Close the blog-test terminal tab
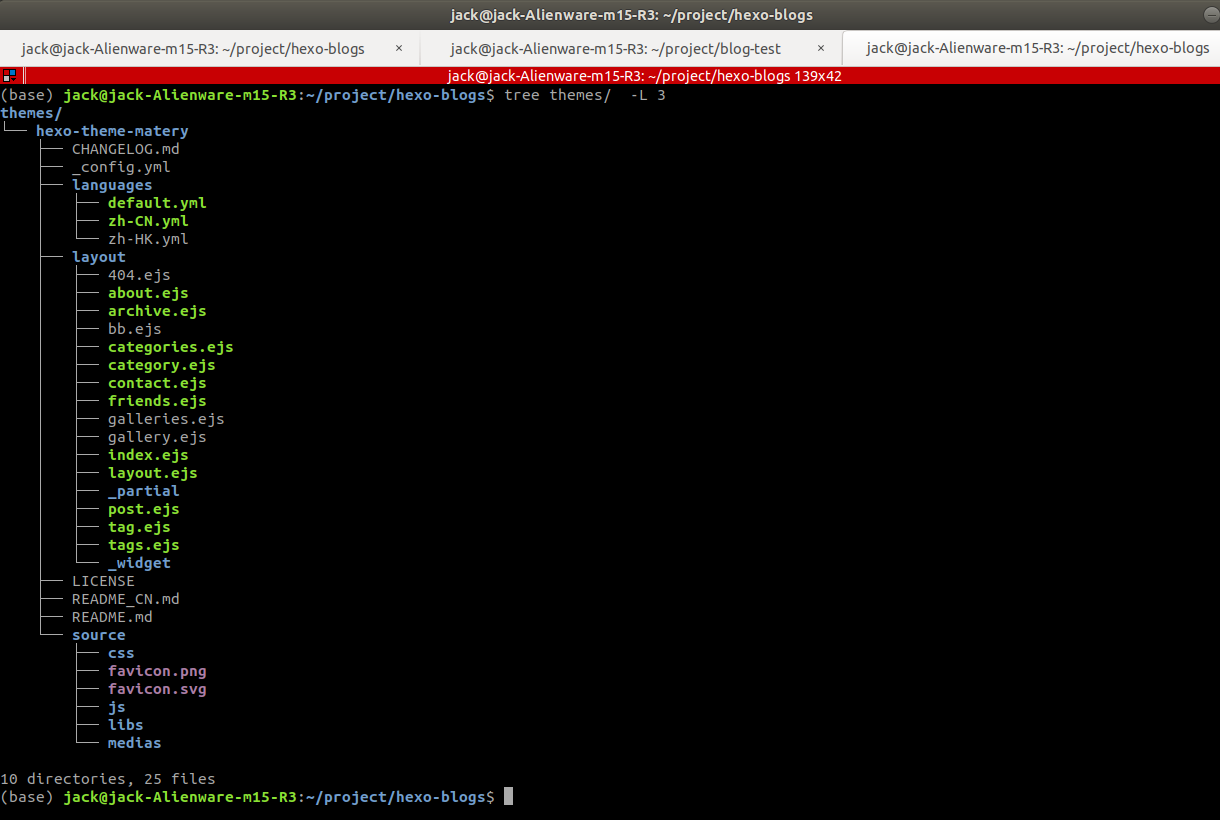Screen dimensions: 1220x820 (x=821, y=48)
